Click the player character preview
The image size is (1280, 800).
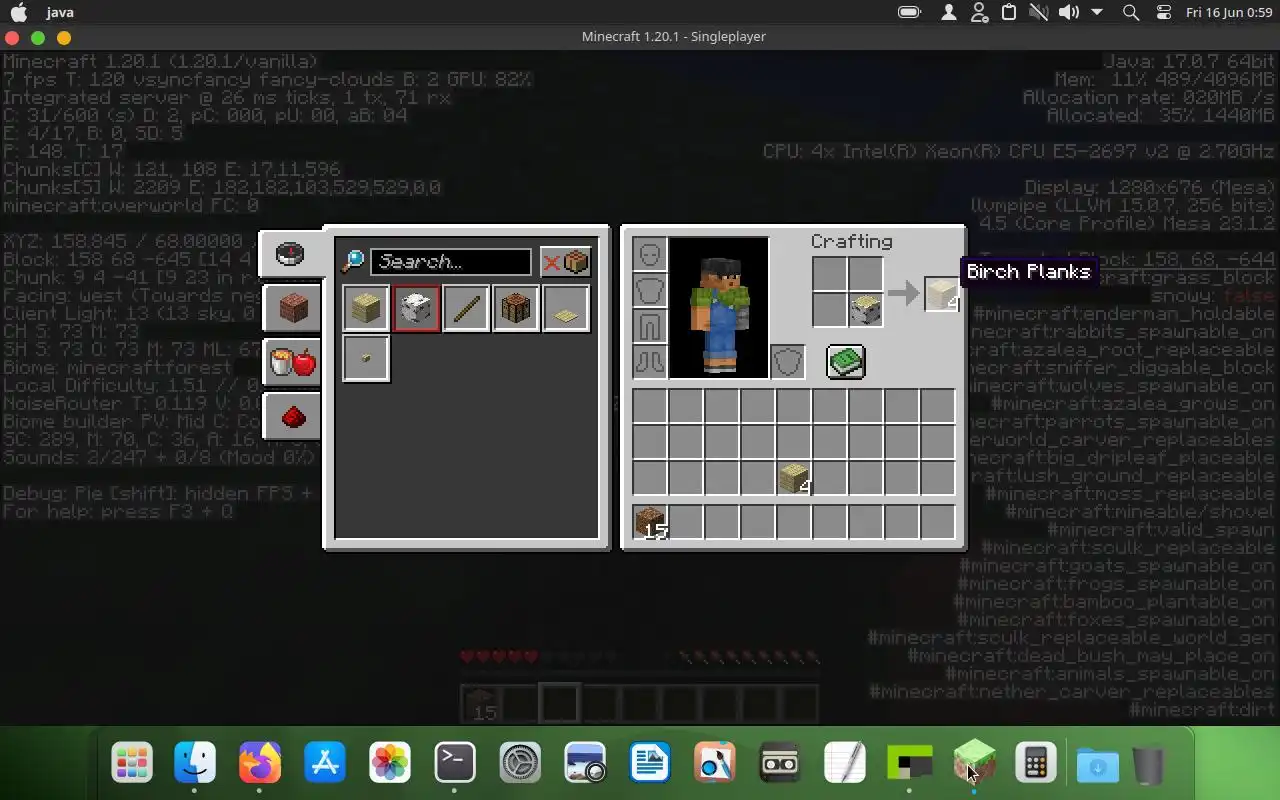[719, 308]
